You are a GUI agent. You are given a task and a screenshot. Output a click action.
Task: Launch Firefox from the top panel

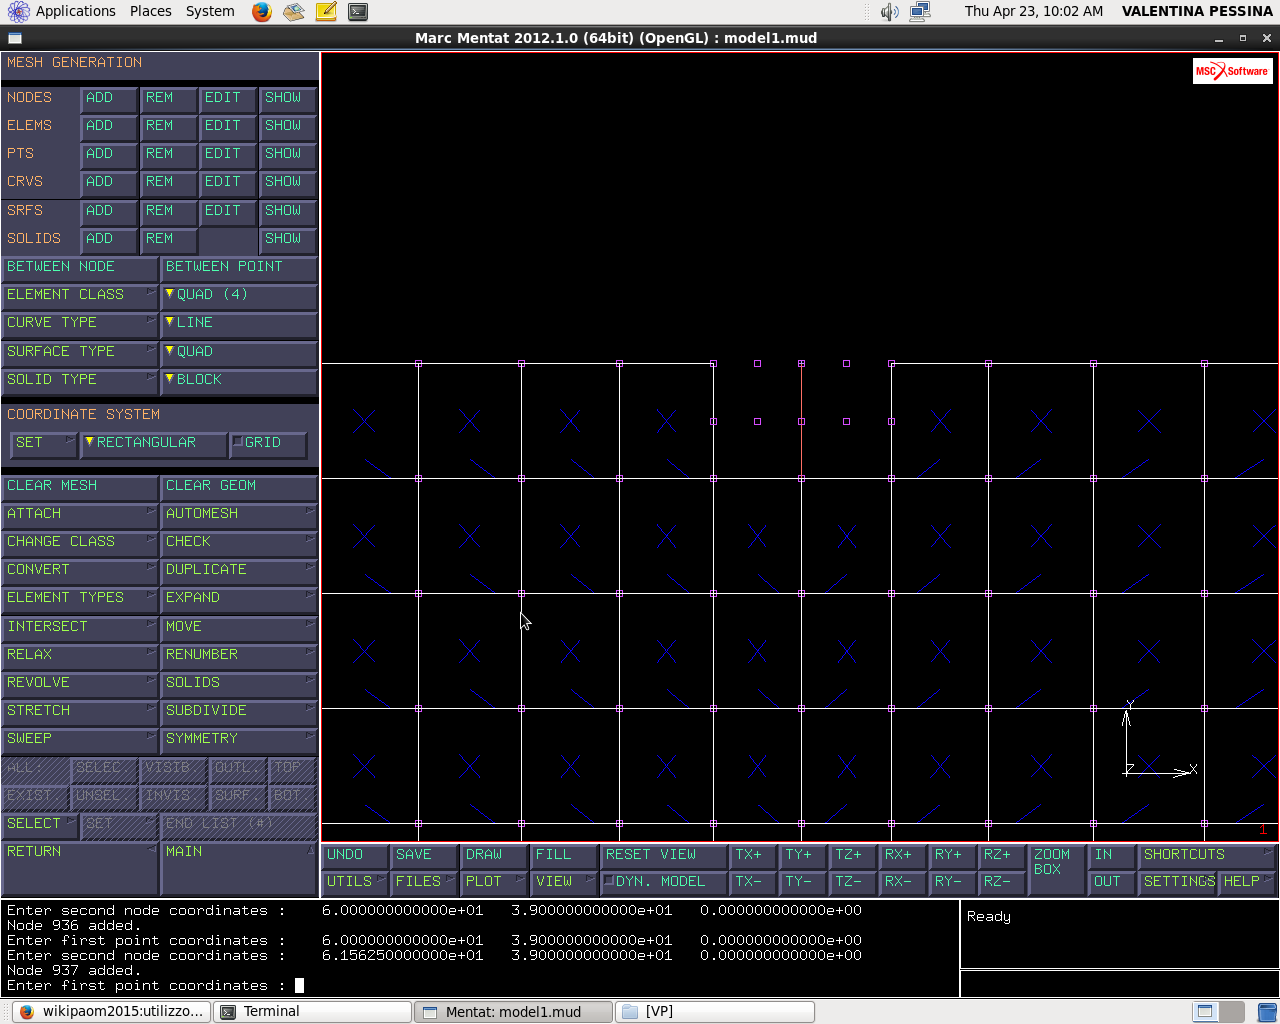(x=261, y=12)
